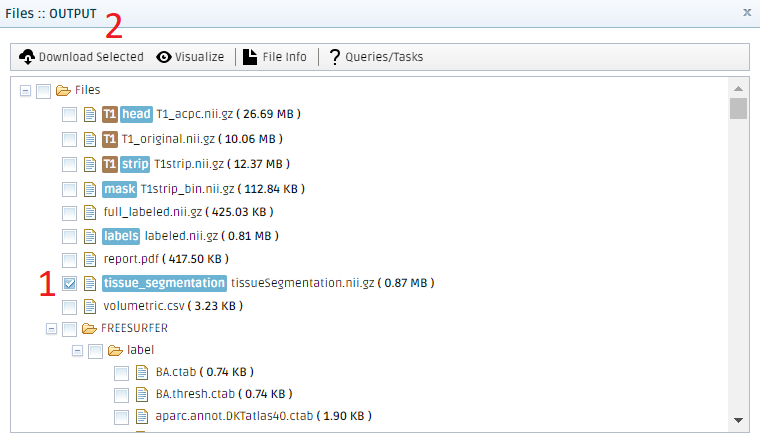The image size is (760, 442).
Task: Tick the BA.thresh.ctab checkbox
Action: 121,395
